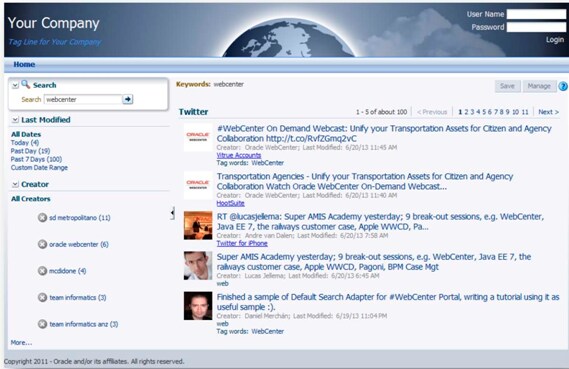This screenshot has height=369, width=569.
Task: Remove sd metropolitano creator filter icon
Action: 42,217
